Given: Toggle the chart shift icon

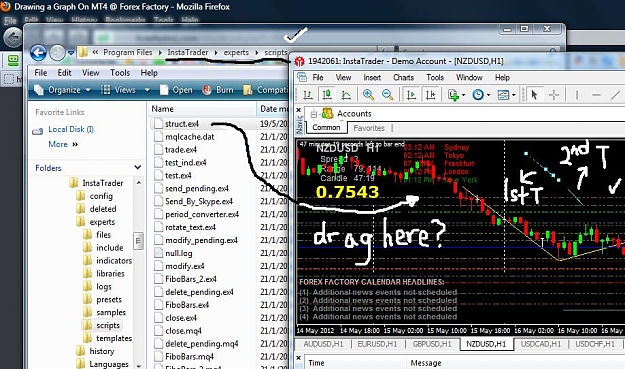Looking at the screenshot, I should tap(430, 95).
